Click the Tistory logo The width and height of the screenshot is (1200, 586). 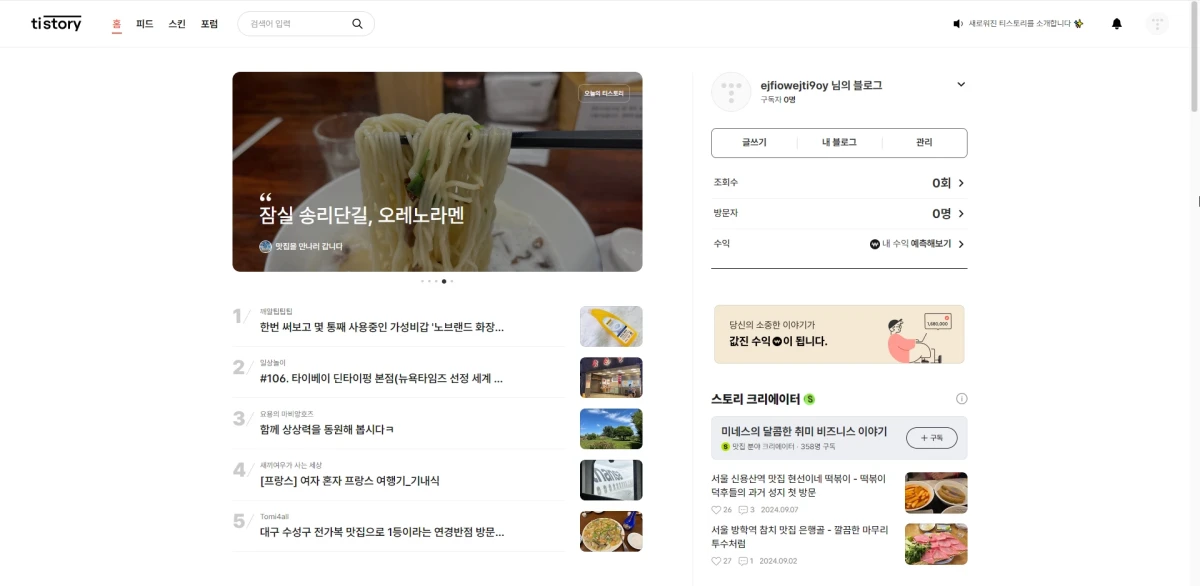(x=55, y=23)
